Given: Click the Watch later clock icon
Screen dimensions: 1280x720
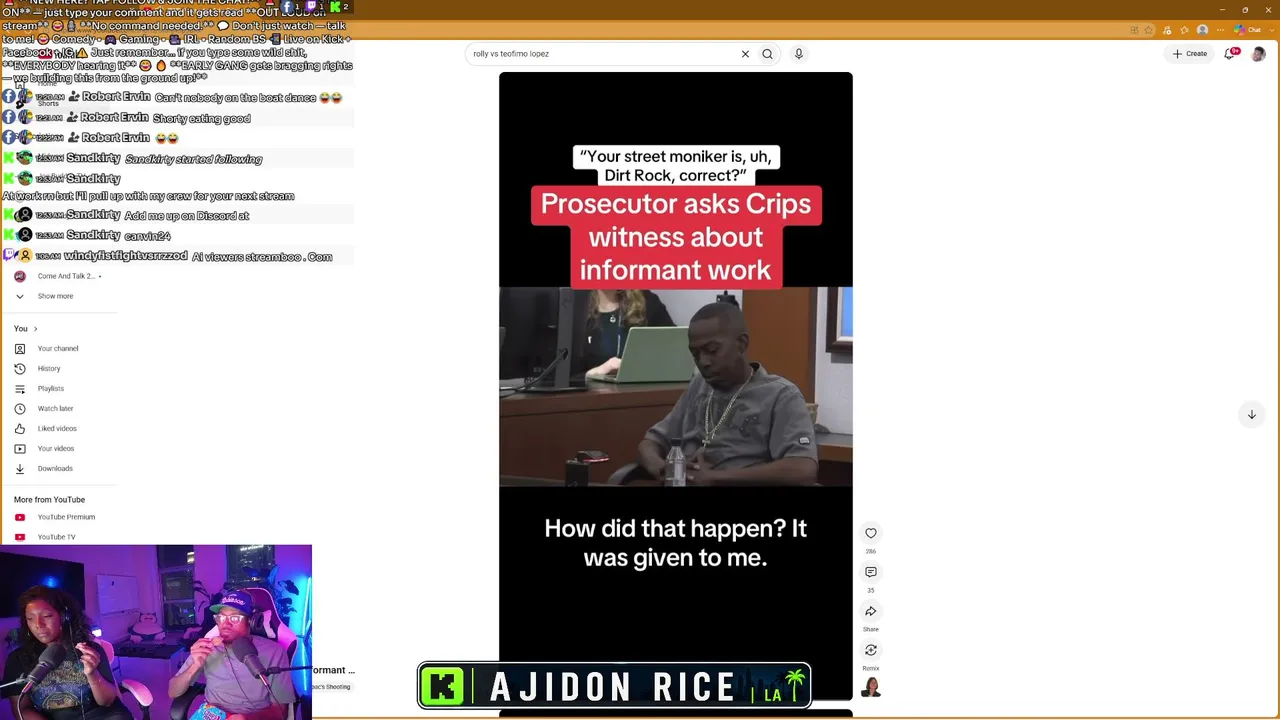Looking at the screenshot, I should (x=20, y=409).
